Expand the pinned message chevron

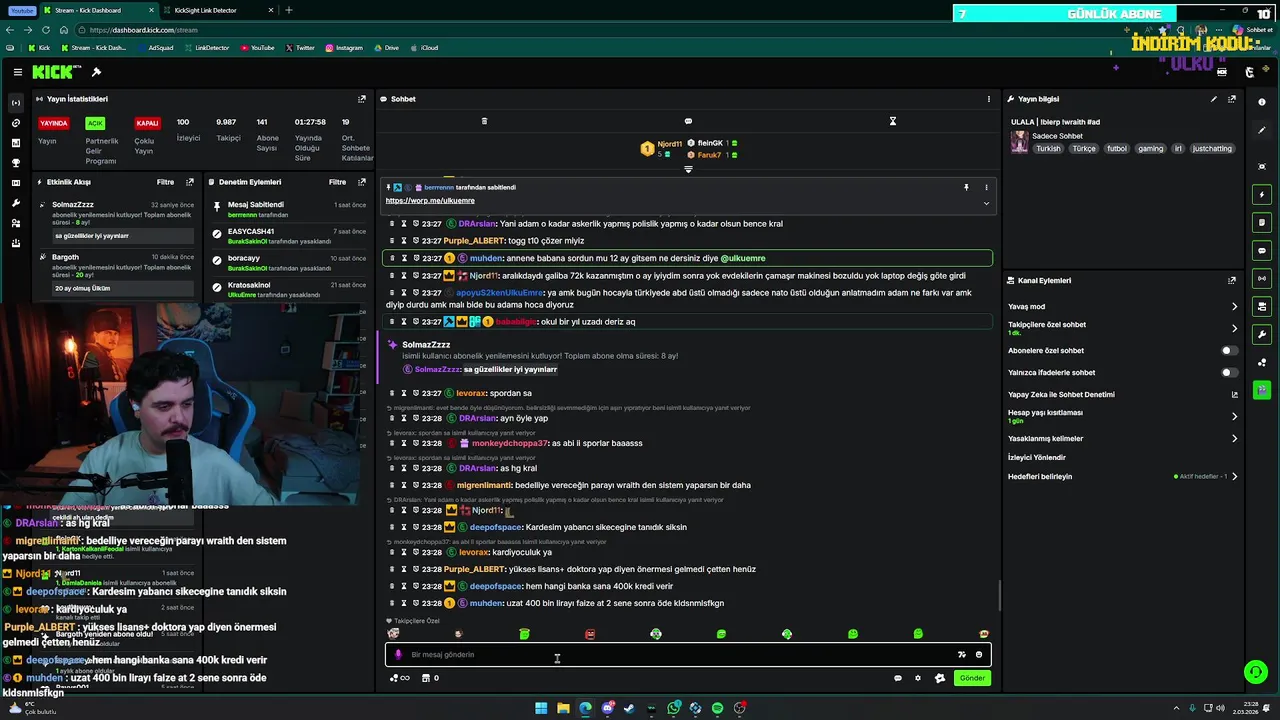coord(986,203)
